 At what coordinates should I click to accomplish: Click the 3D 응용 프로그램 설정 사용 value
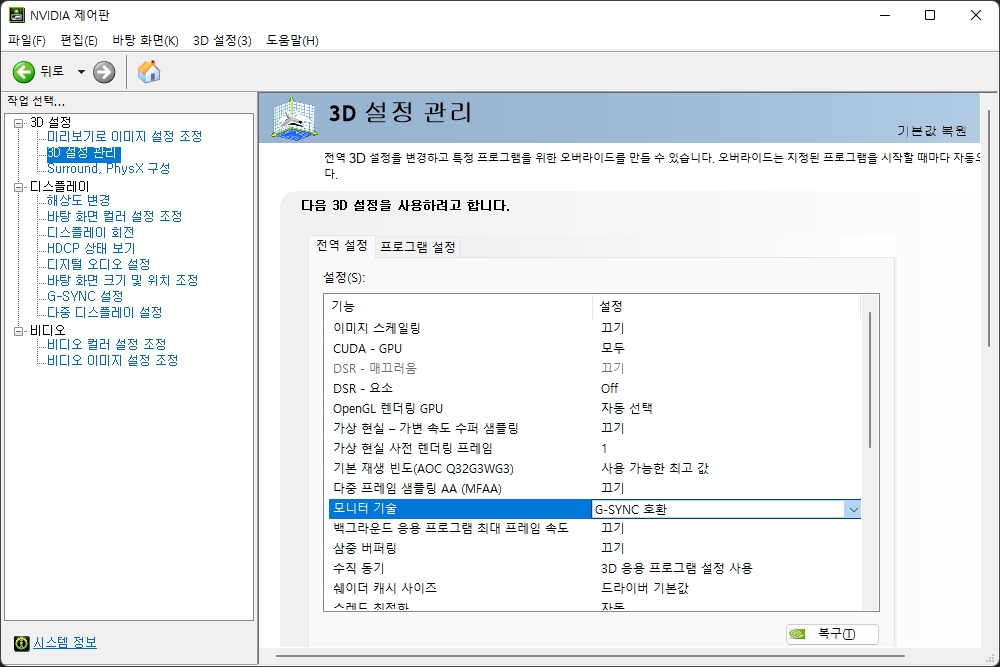pos(677,568)
